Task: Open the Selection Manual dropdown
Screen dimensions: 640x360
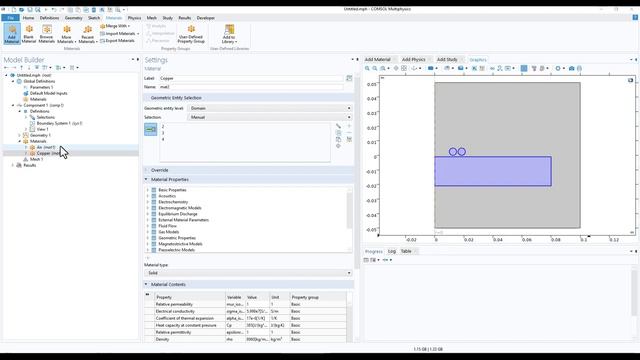Action: (x=270, y=117)
